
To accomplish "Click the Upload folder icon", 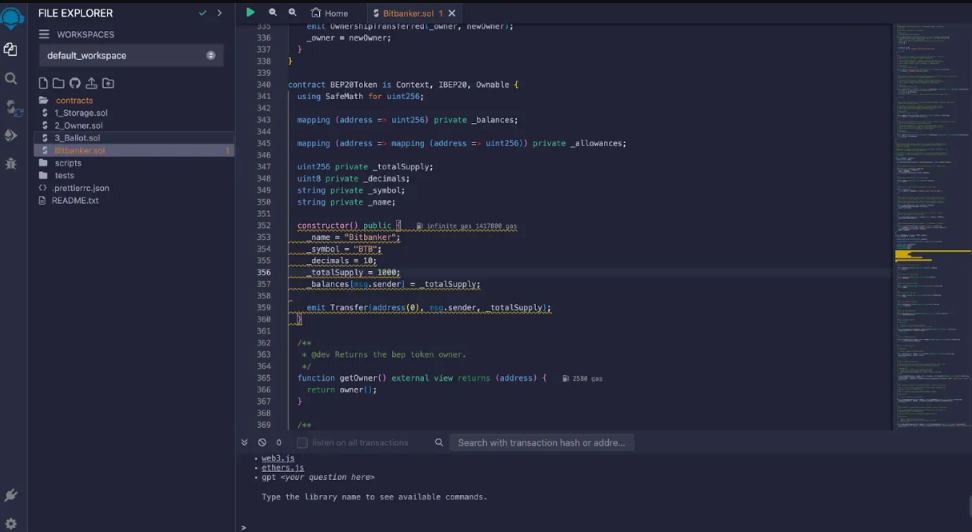I will point(108,83).
